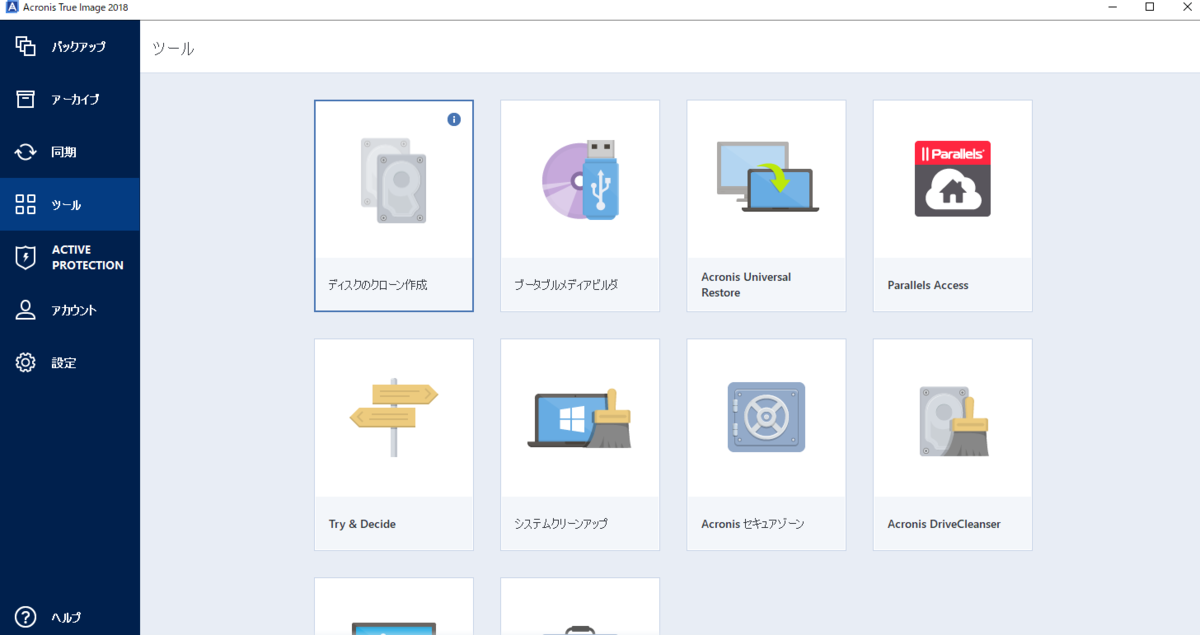Launch ブータブルメディアビルダ label
This screenshot has height=635, width=1200.
[x=566, y=285]
